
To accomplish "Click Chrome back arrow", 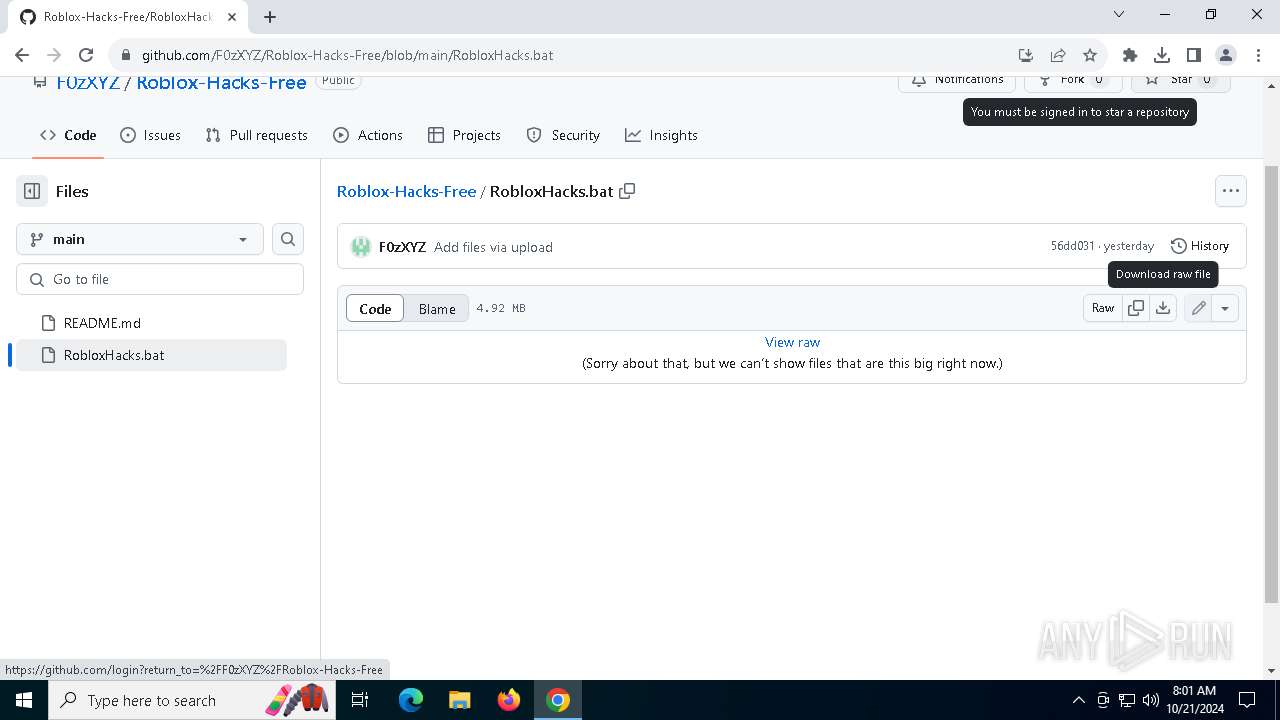I will click(22, 55).
